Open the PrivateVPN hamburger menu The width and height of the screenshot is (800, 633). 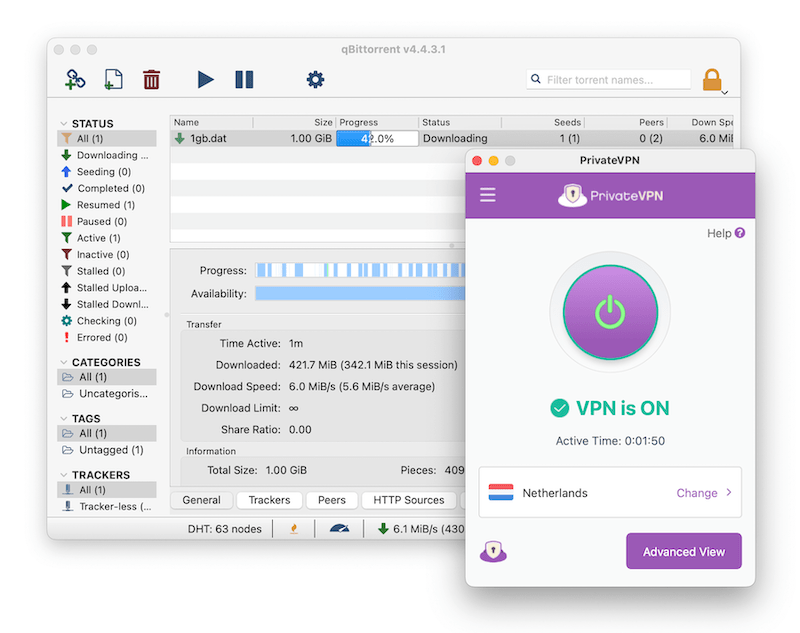(487, 194)
